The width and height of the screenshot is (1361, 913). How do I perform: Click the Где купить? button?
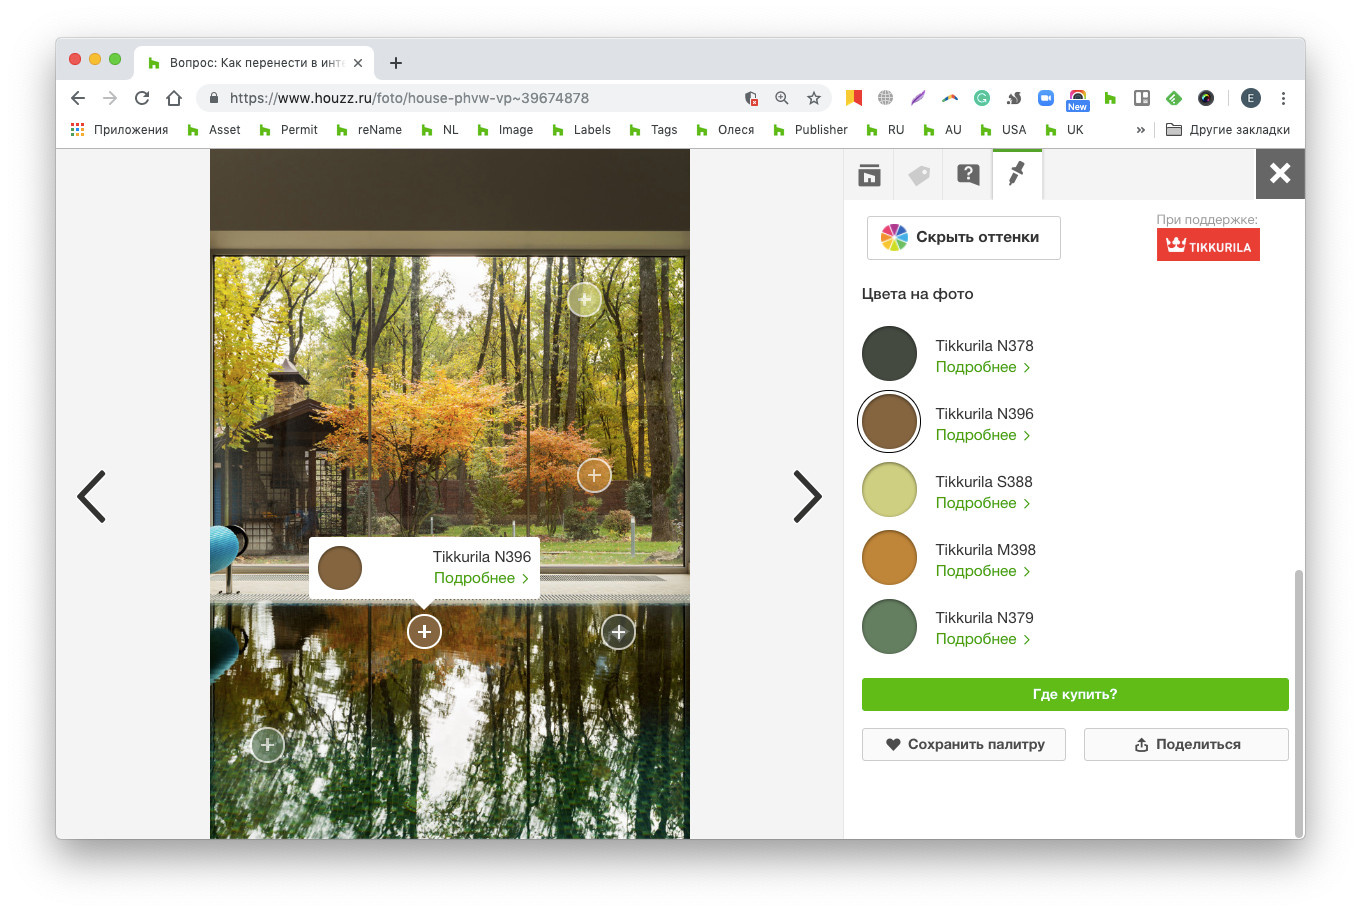1074,694
